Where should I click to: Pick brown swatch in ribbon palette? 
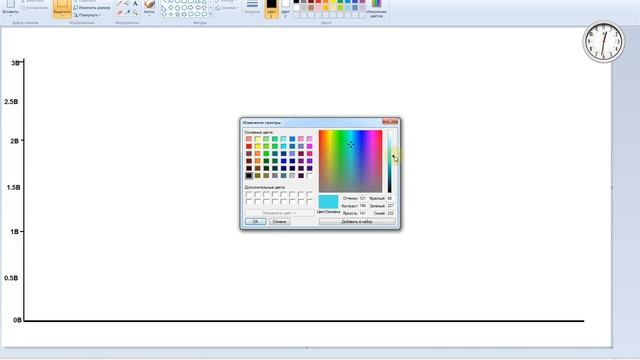pos(311,8)
